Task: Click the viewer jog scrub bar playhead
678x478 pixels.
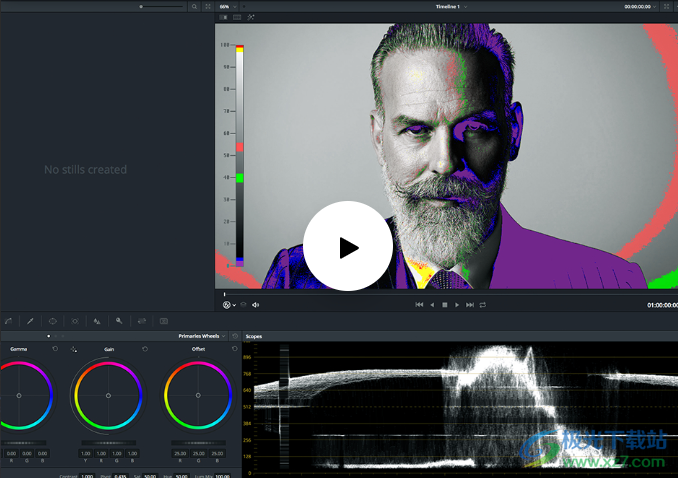Action: (224, 294)
